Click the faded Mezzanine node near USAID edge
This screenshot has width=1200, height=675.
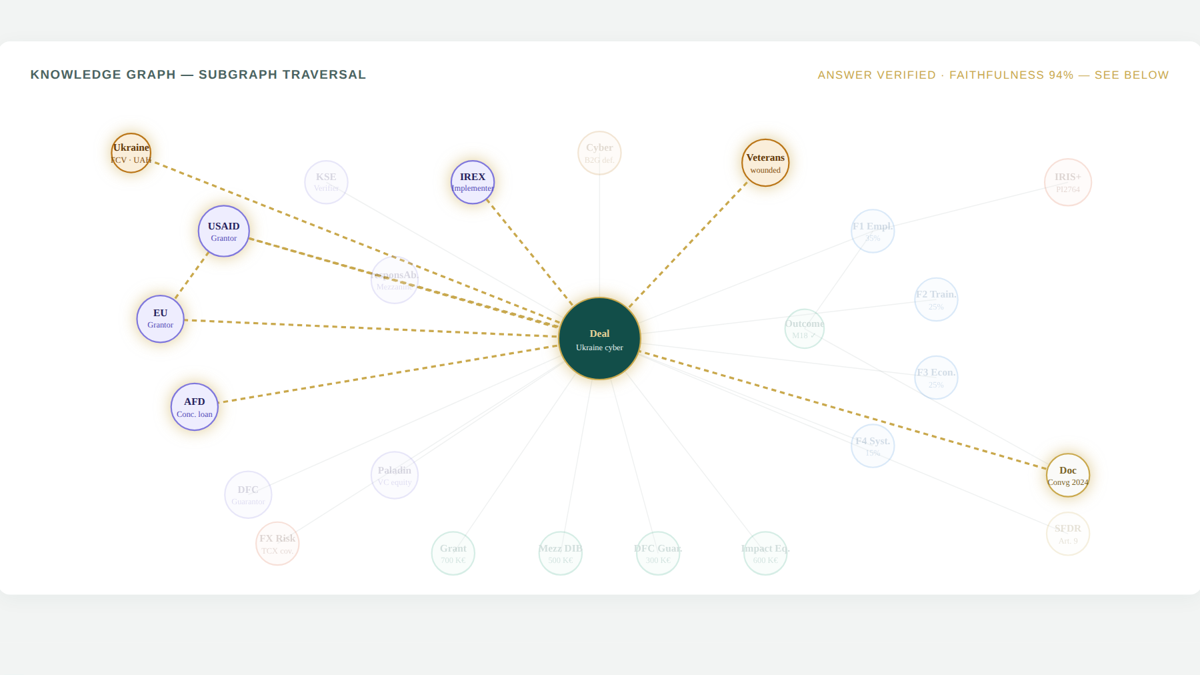[394, 280]
